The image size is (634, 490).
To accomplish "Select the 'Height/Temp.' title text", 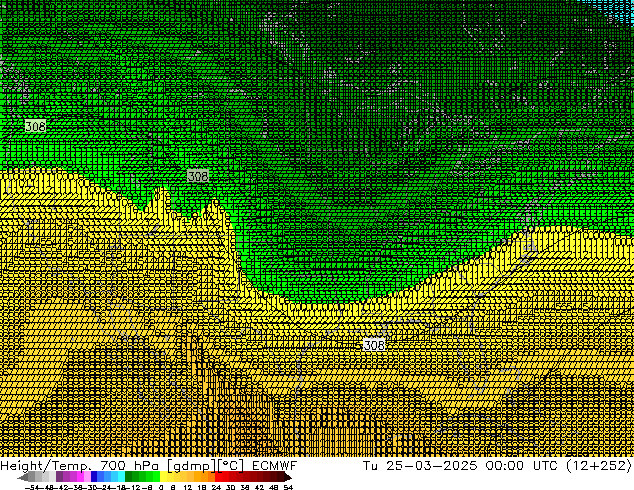I will (46, 466).
